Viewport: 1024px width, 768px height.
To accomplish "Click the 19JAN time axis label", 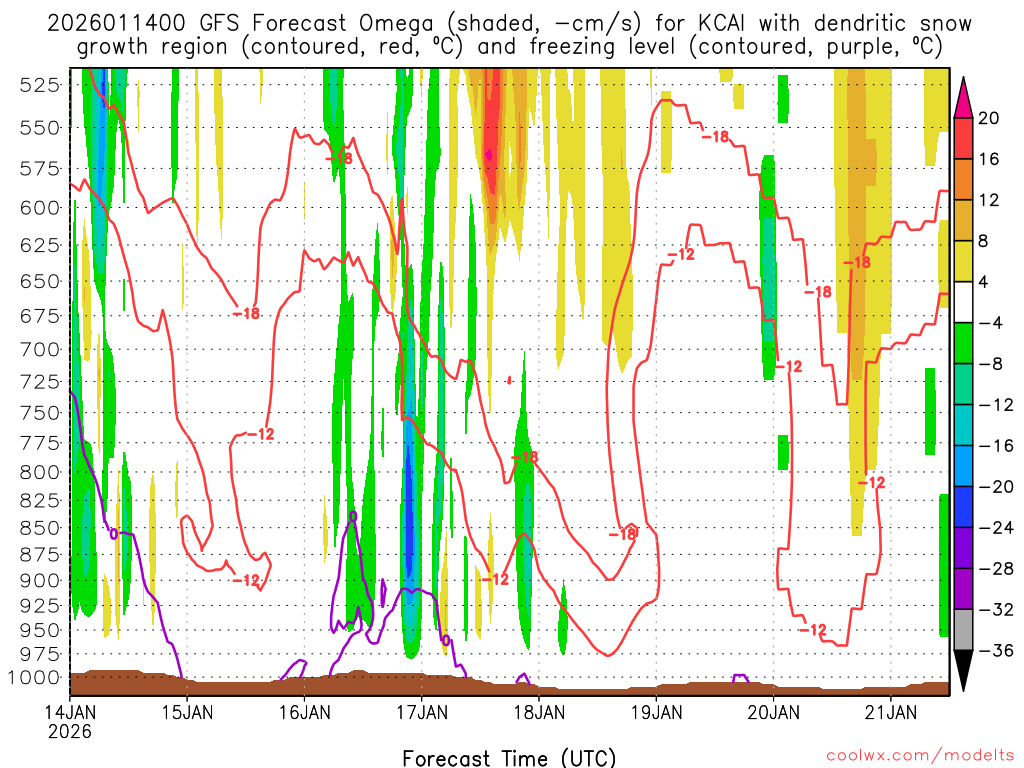I will point(656,712).
